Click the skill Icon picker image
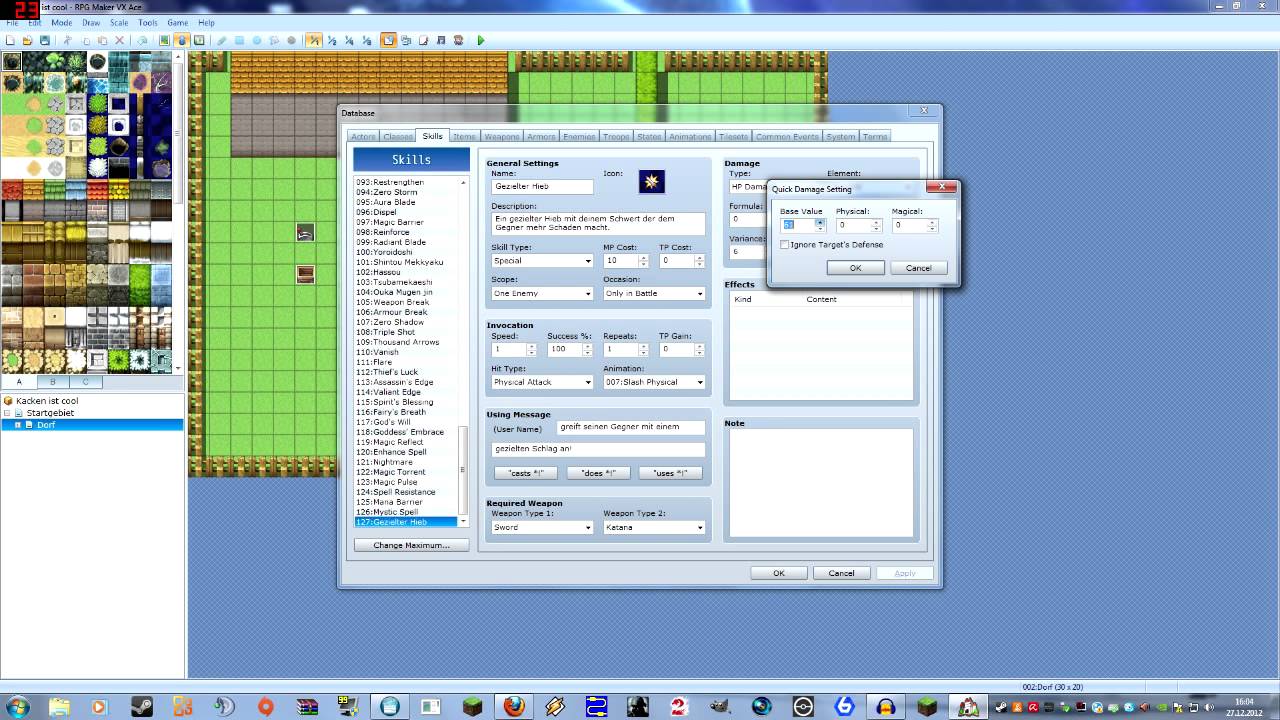The width and height of the screenshot is (1280, 720). 652,181
